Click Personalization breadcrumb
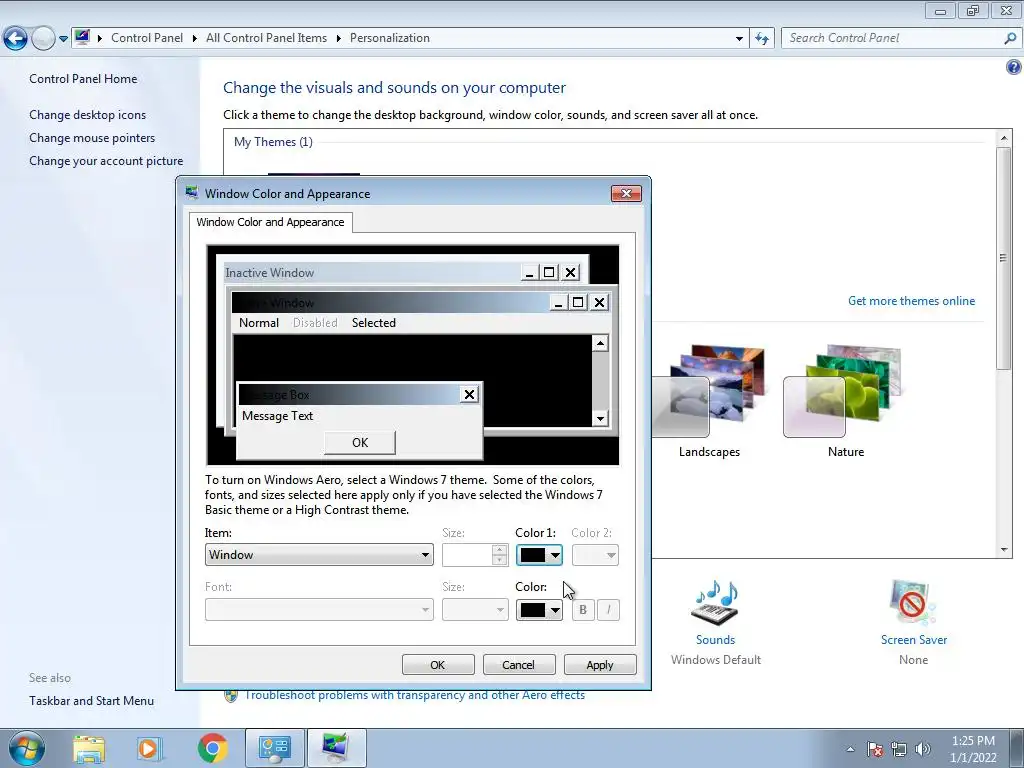 390,38
